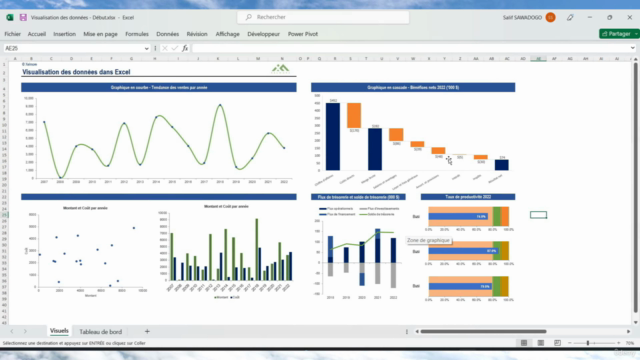Zoom in with plus icon

[619, 343]
